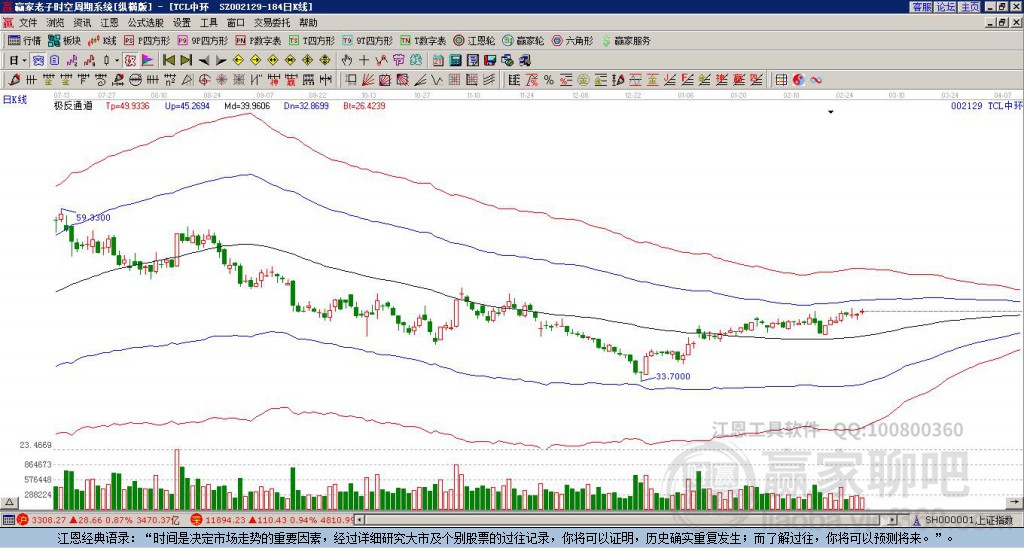The height and width of the screenshot is (548, 1024).
Task: Open 赢家服务 service button
Action: tap(626, 40)
